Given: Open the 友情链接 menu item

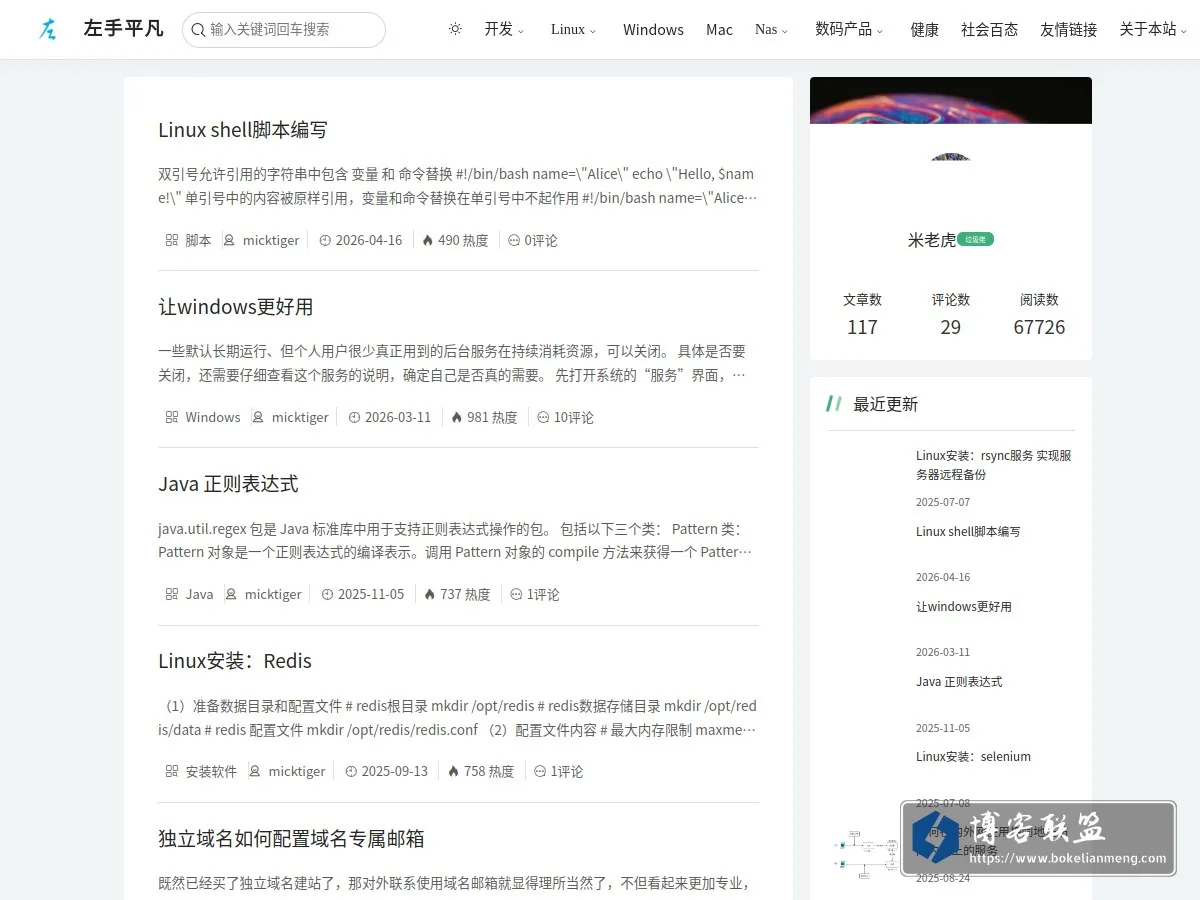Looking at the screenshot, I should coord(1068,29).
